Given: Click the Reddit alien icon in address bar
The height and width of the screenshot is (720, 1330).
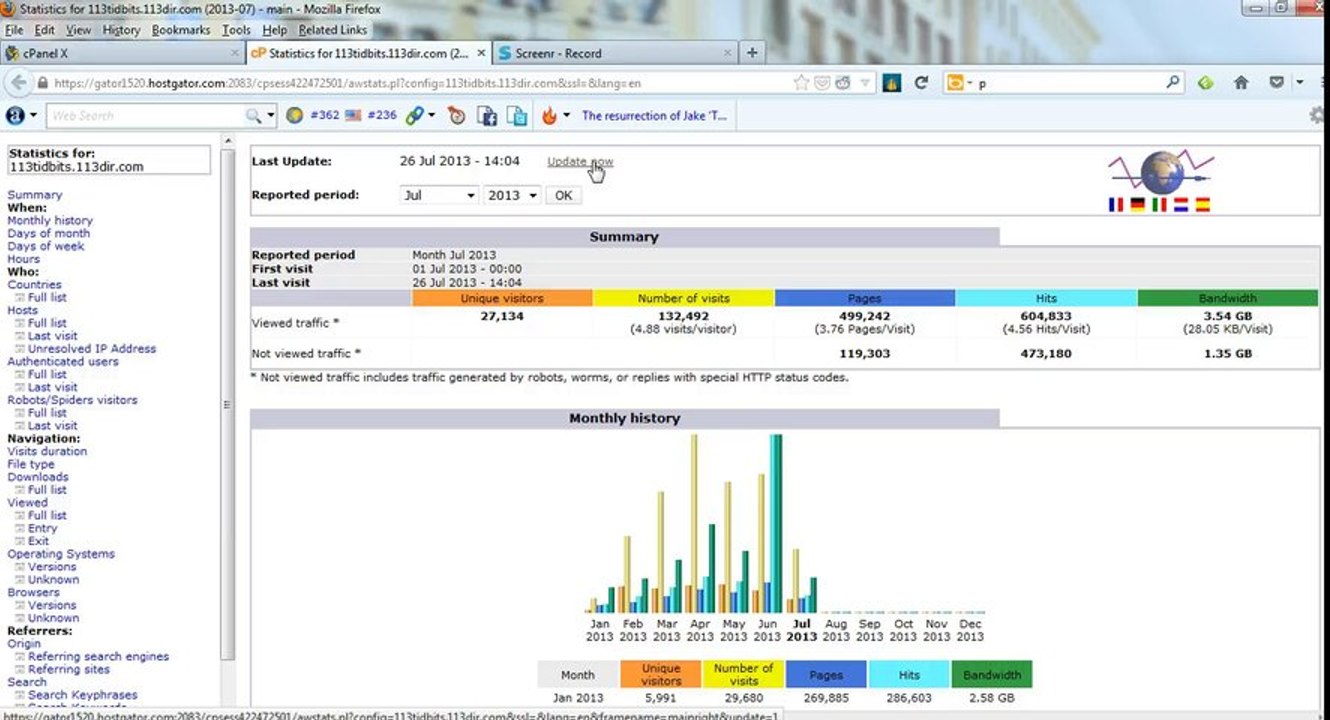Looking at the screenshot, I should coord(843,83).
